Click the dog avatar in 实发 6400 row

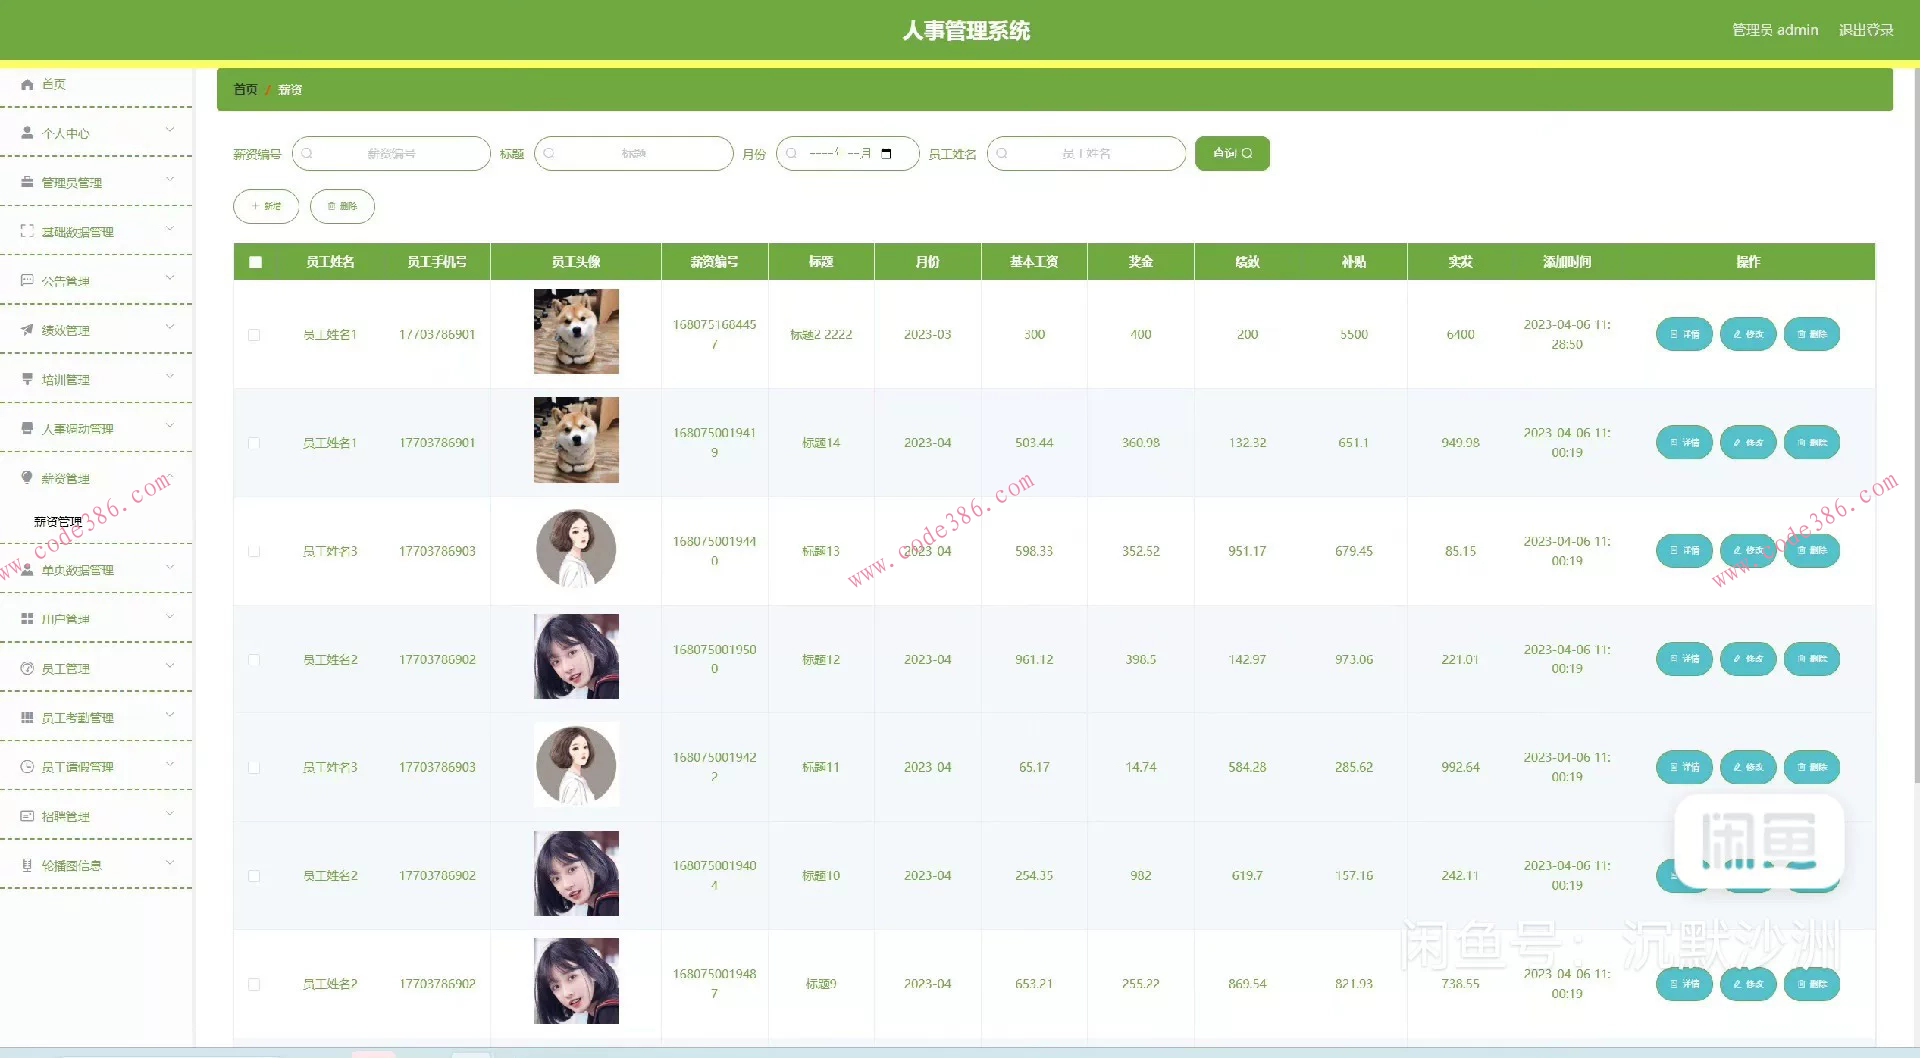point(576,332)
